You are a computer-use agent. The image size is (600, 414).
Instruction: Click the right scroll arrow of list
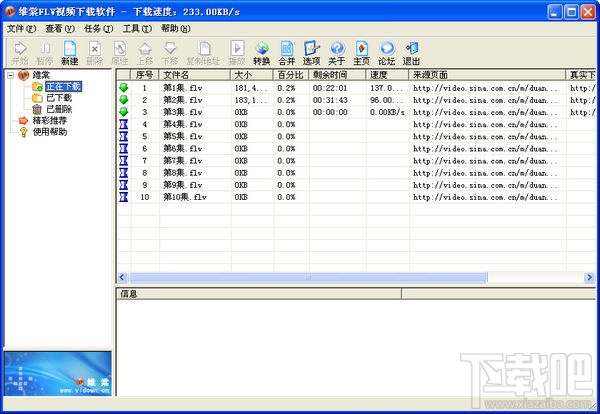coord(589,277)
